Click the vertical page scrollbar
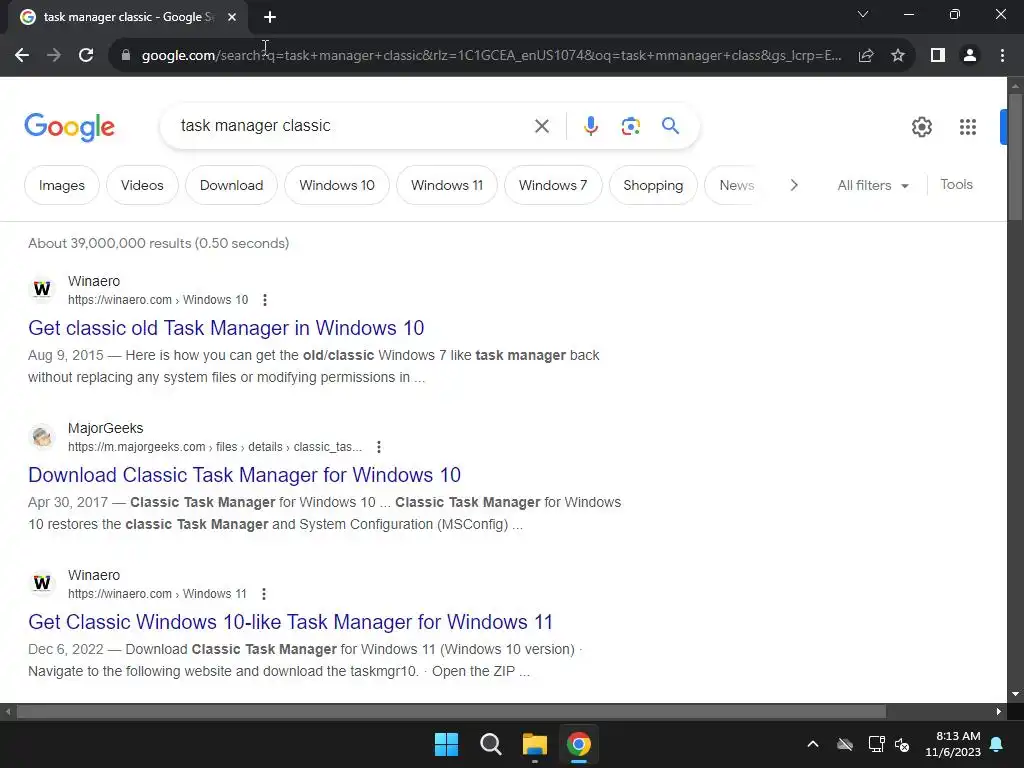This screenshot has height=768, width=1024. point(1015,157)
